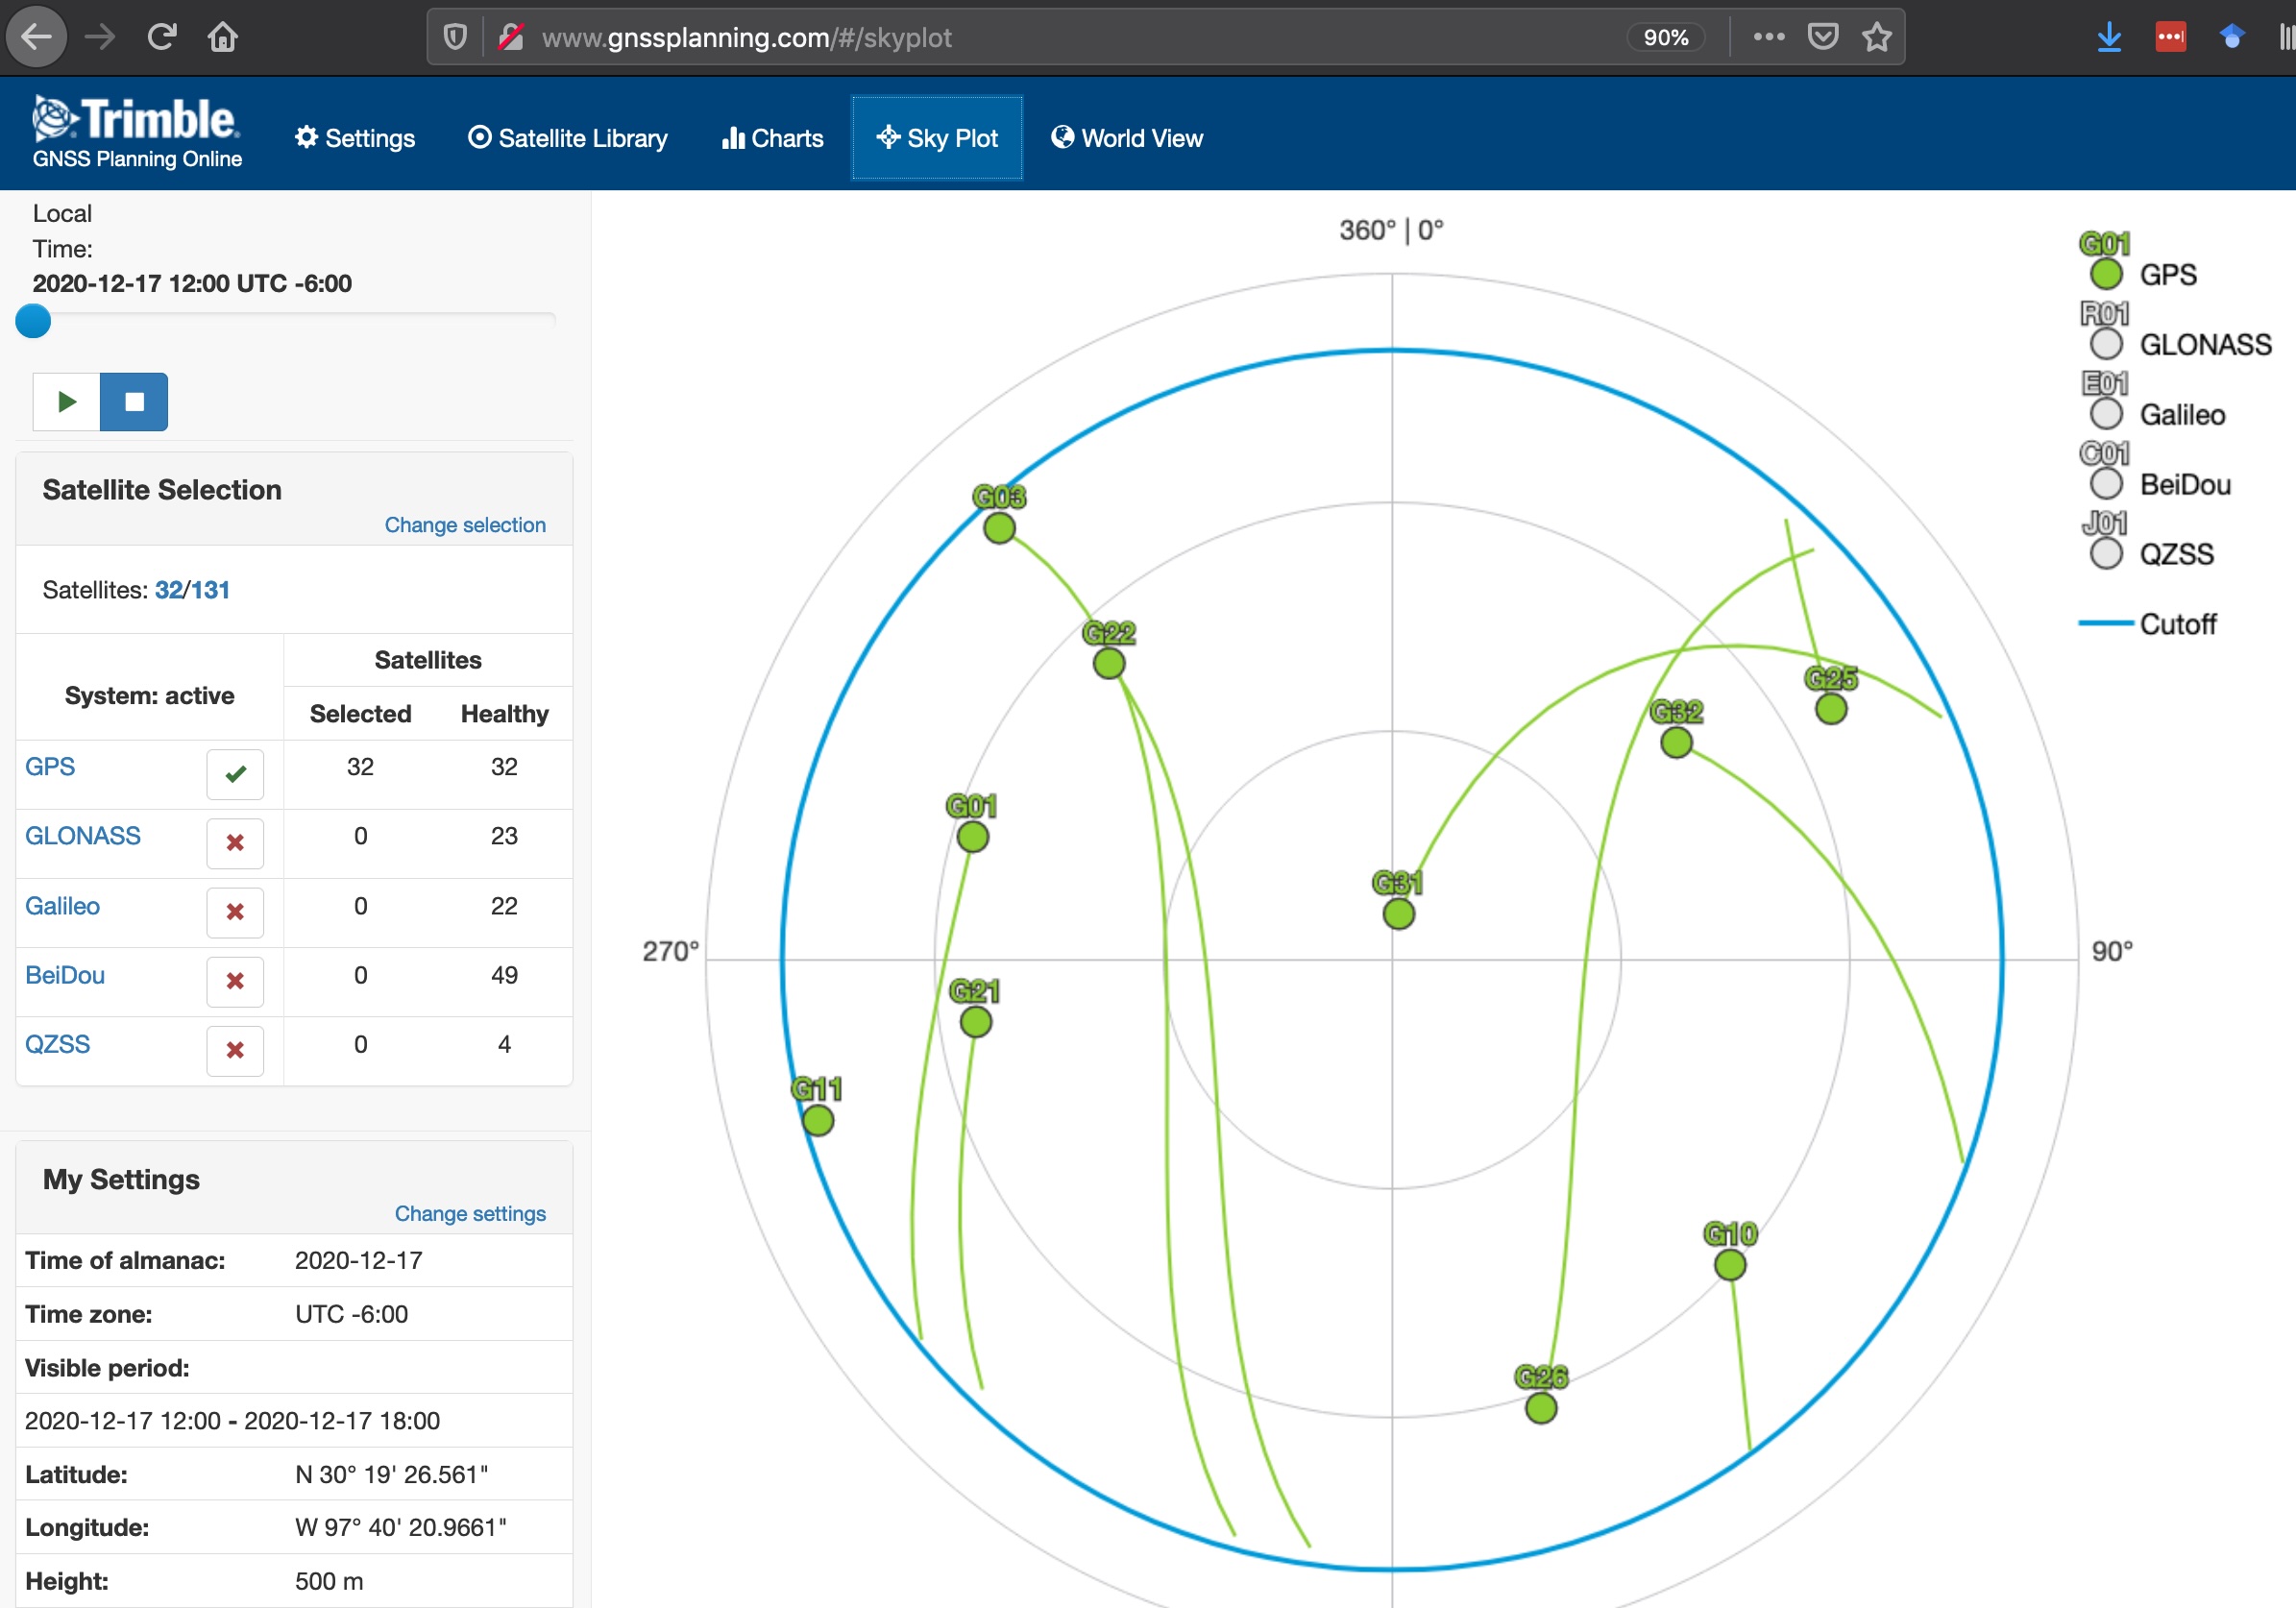Enable the GLONASS system toggle
Image resolution: width=2296 pixels, height=1608 pixels.
(235, 843)
